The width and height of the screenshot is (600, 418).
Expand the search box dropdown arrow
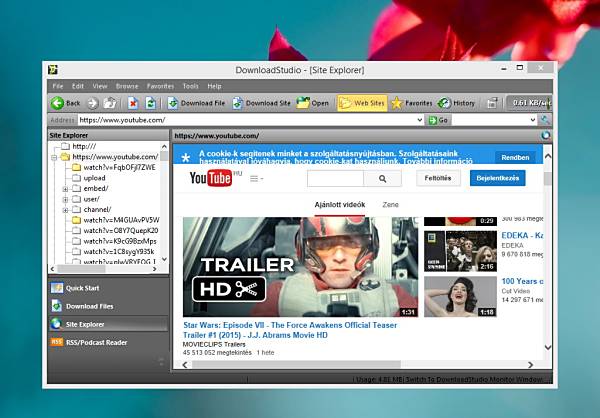tap(533, 120)
